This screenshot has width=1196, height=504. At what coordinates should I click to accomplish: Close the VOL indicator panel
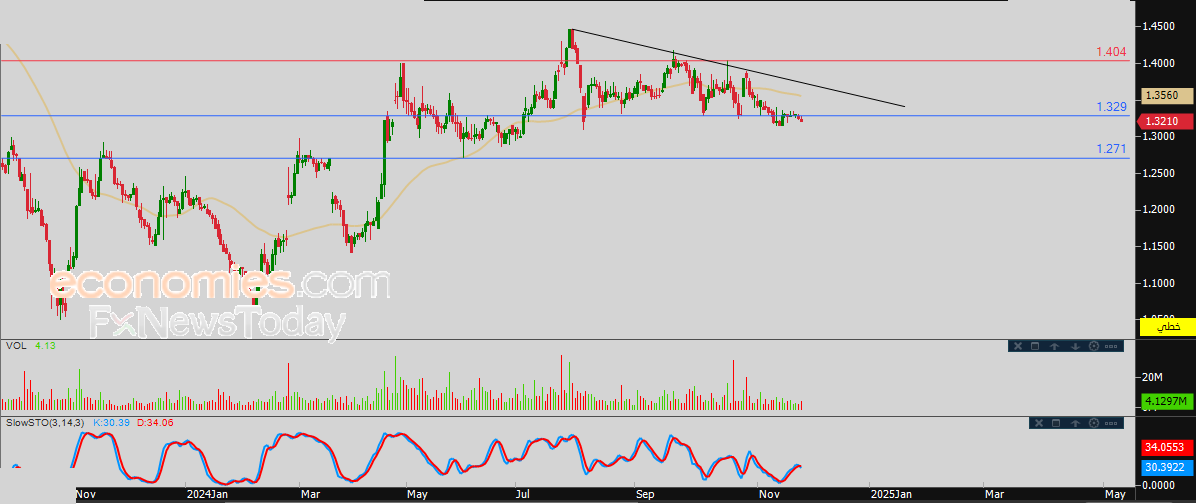[x=1018, y=346]
